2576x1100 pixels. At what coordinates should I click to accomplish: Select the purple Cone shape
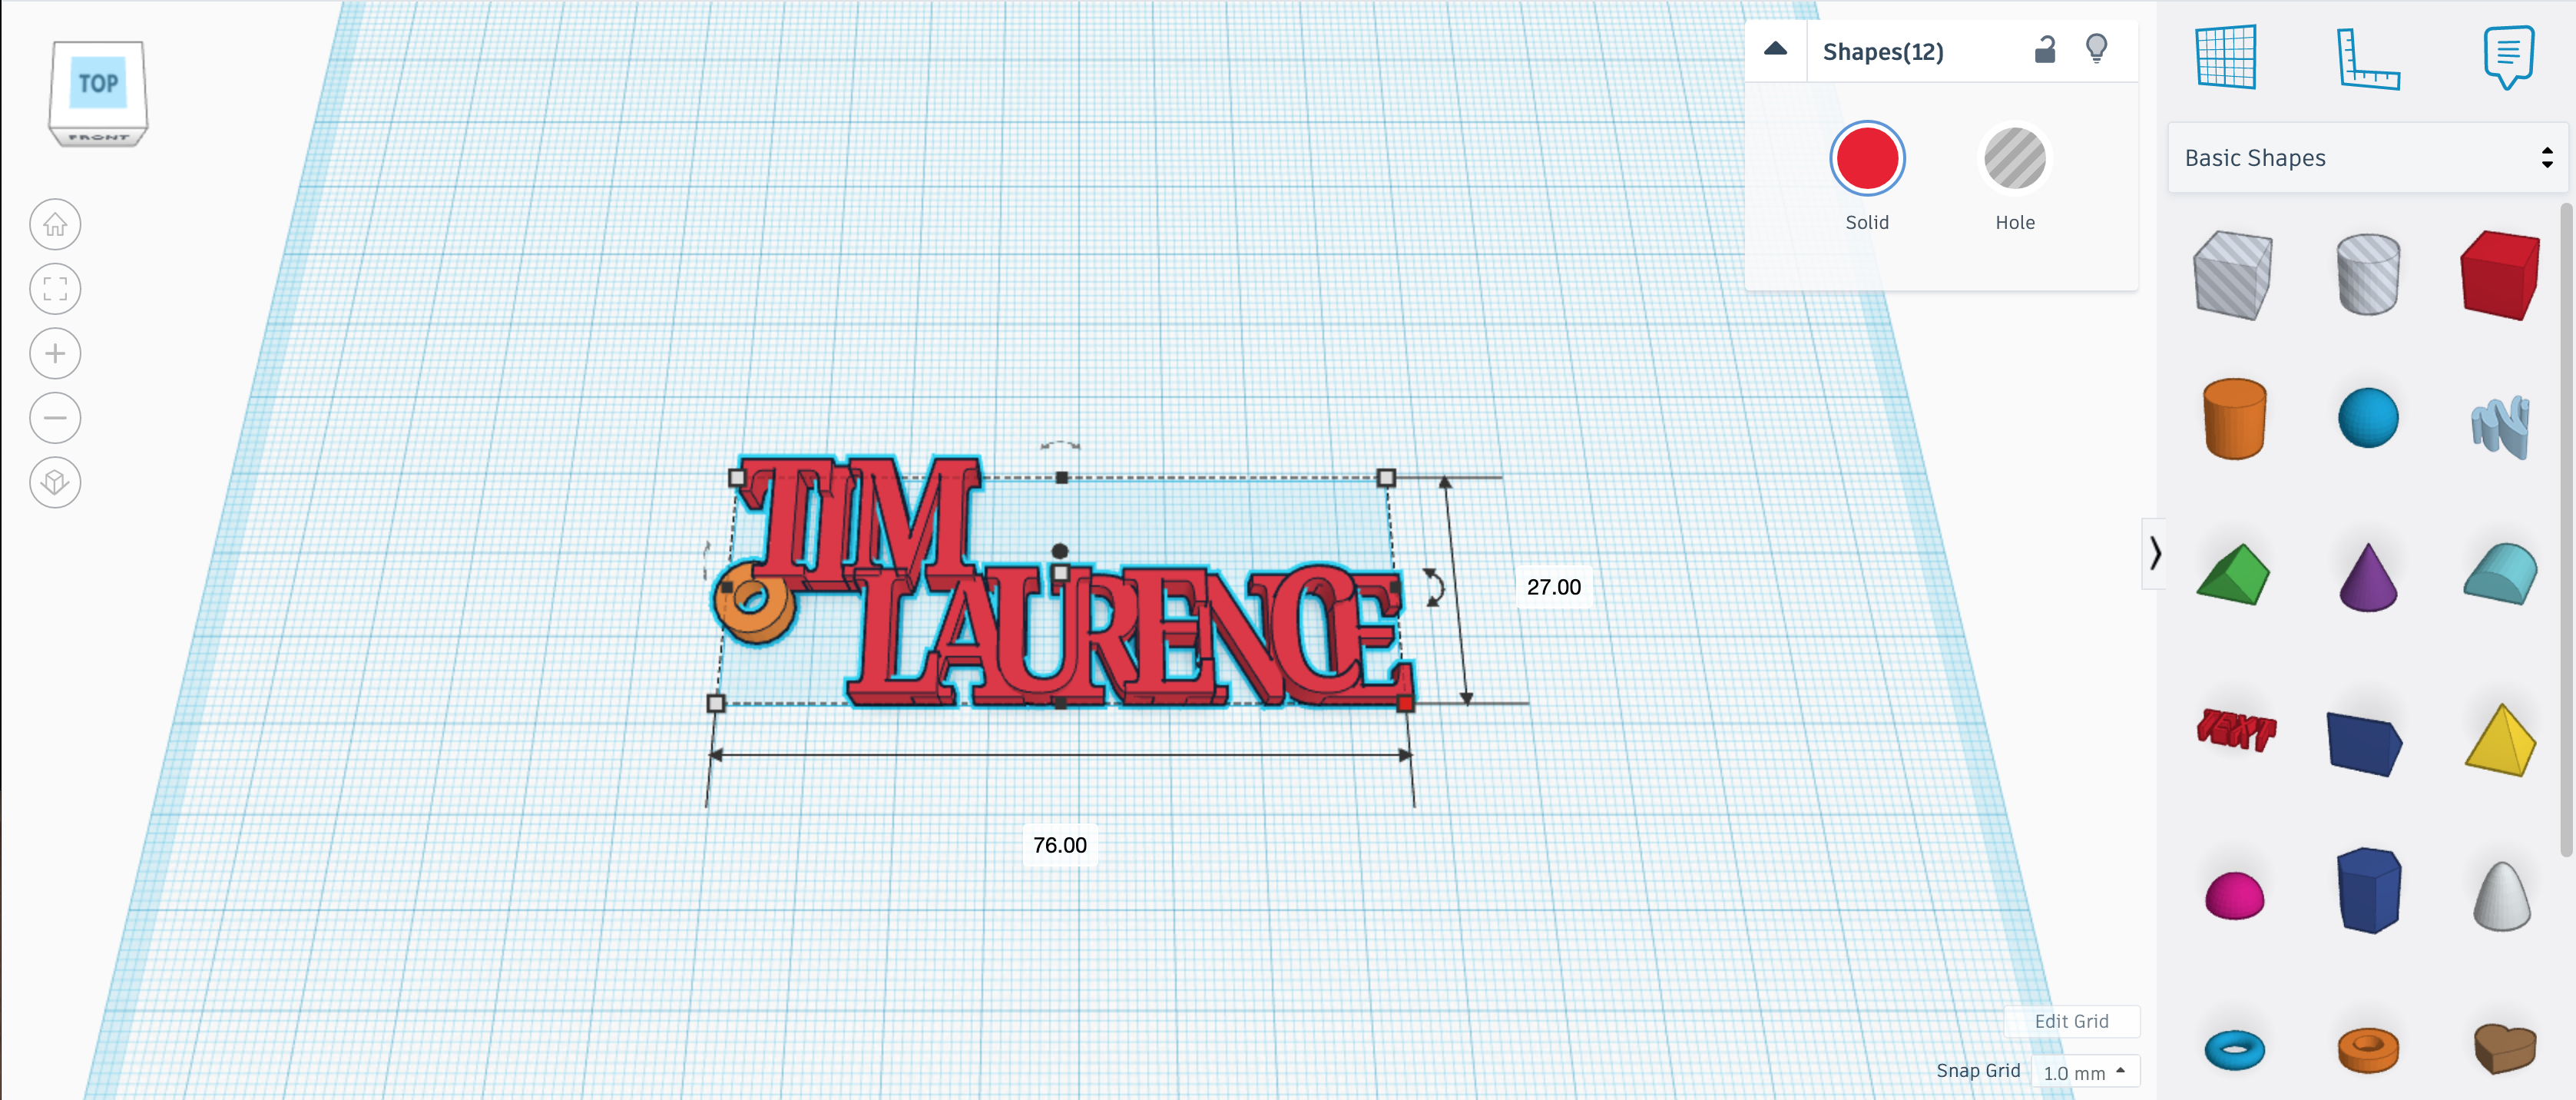point(2367,576)
